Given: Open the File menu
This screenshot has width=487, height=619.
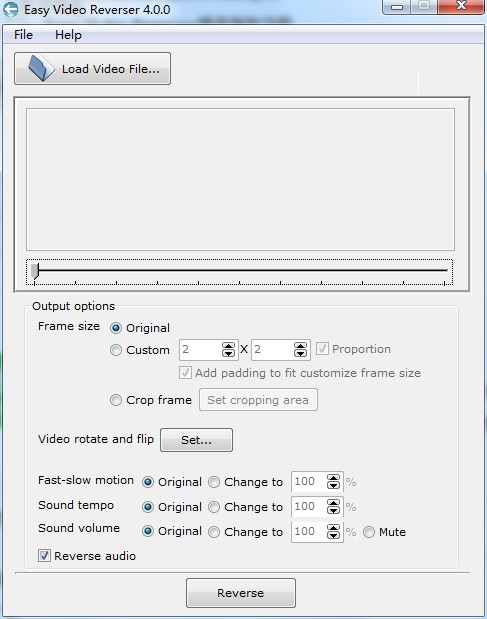Looking at the screenshot, I should [23, 35].
